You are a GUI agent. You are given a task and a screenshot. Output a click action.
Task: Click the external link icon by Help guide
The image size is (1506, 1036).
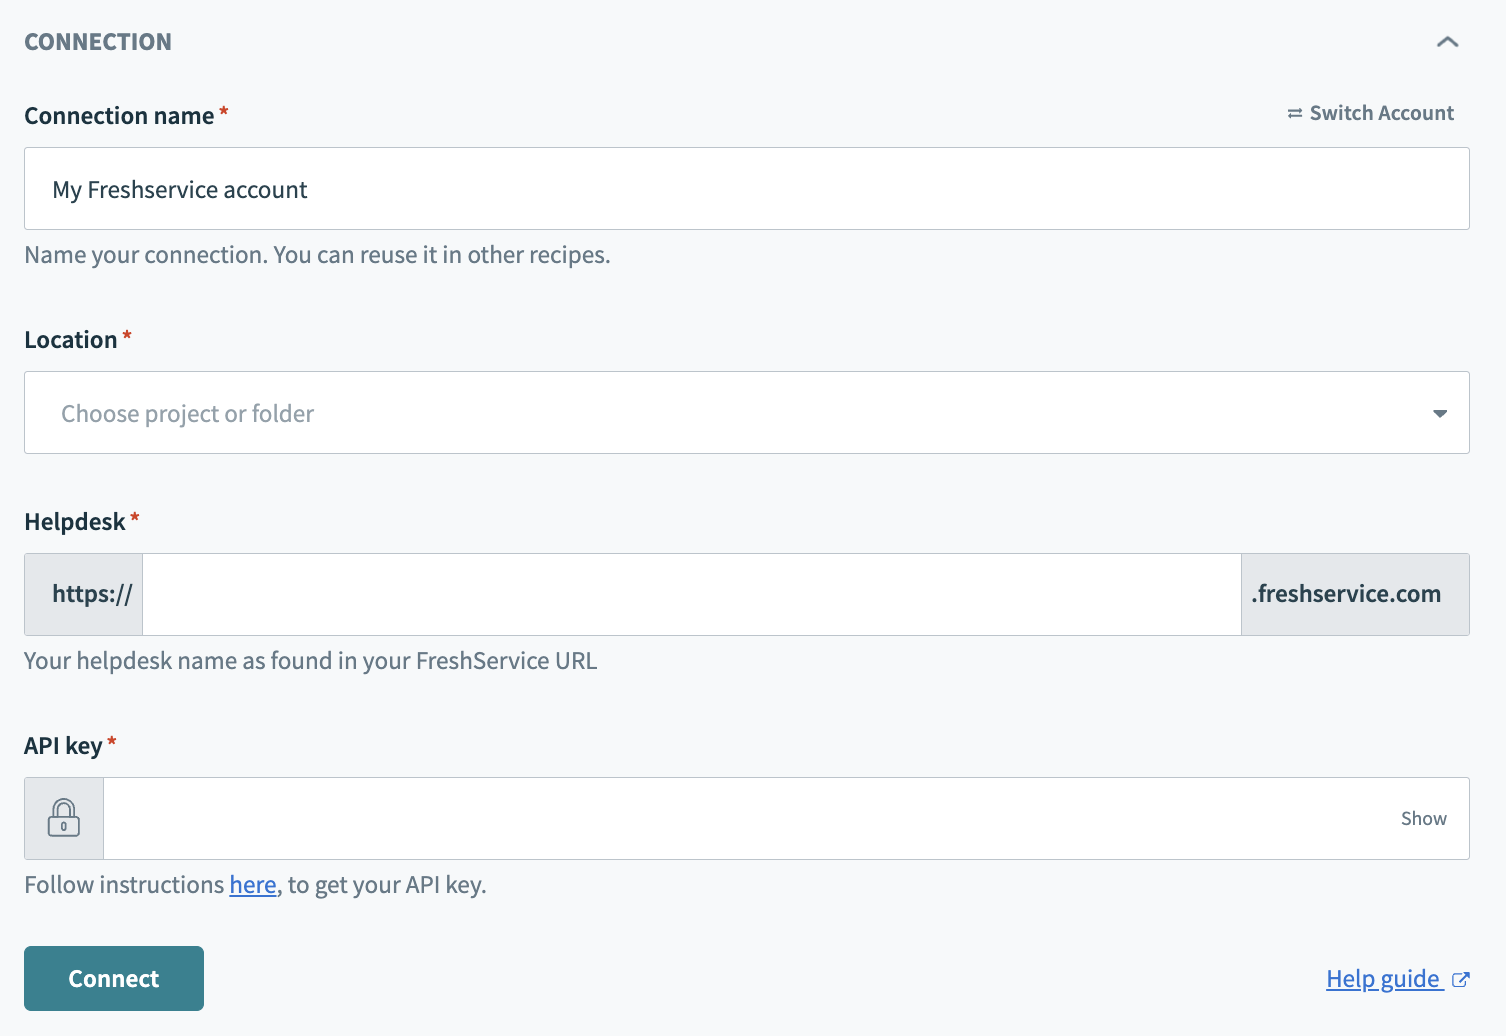1461,980
